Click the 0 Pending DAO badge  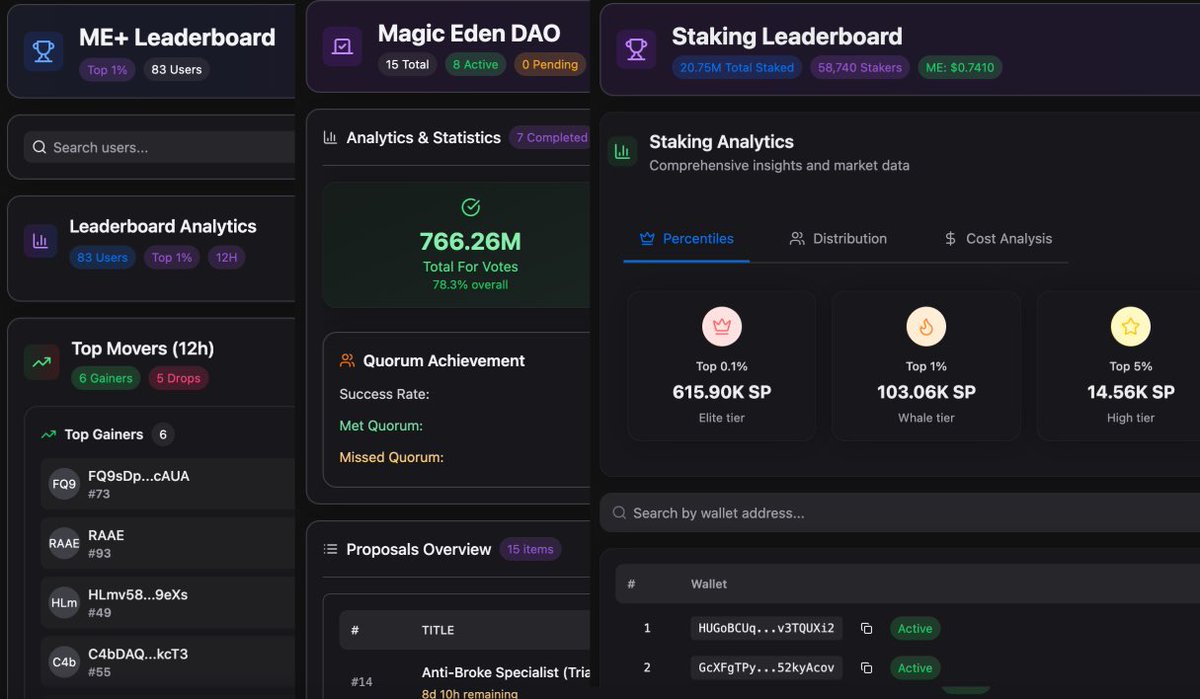550,65
